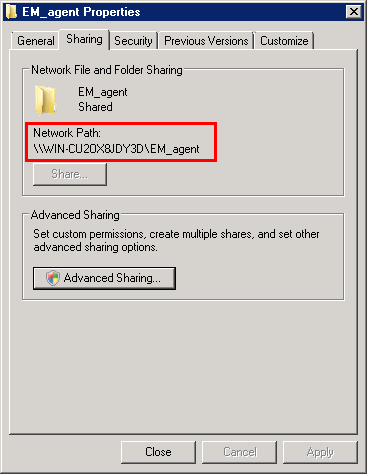Click the UAC shield icon on Advanced Sharing

point(53,278)
